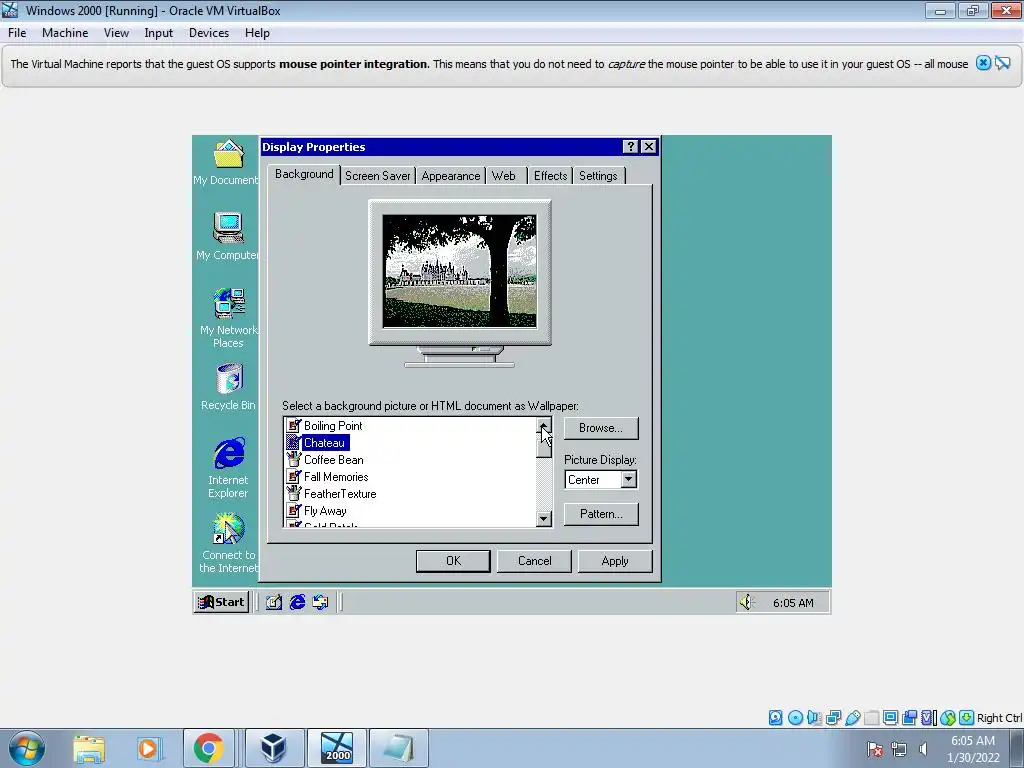The height and width of the screenshot is (768, 1024).
Task: Open the VirtualBox File menu
Action: [17, 33]
